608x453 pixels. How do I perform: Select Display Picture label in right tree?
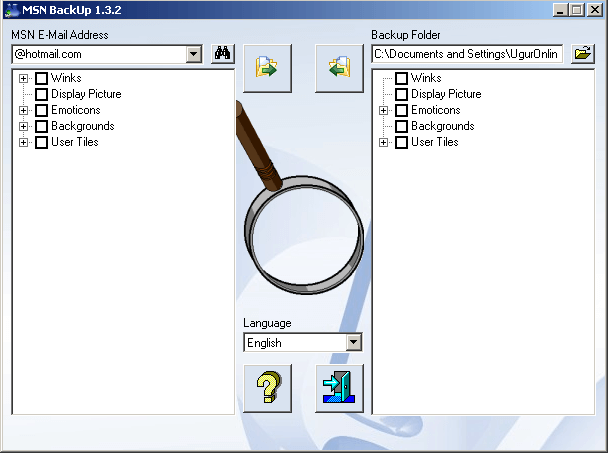[x=446, y=94]
